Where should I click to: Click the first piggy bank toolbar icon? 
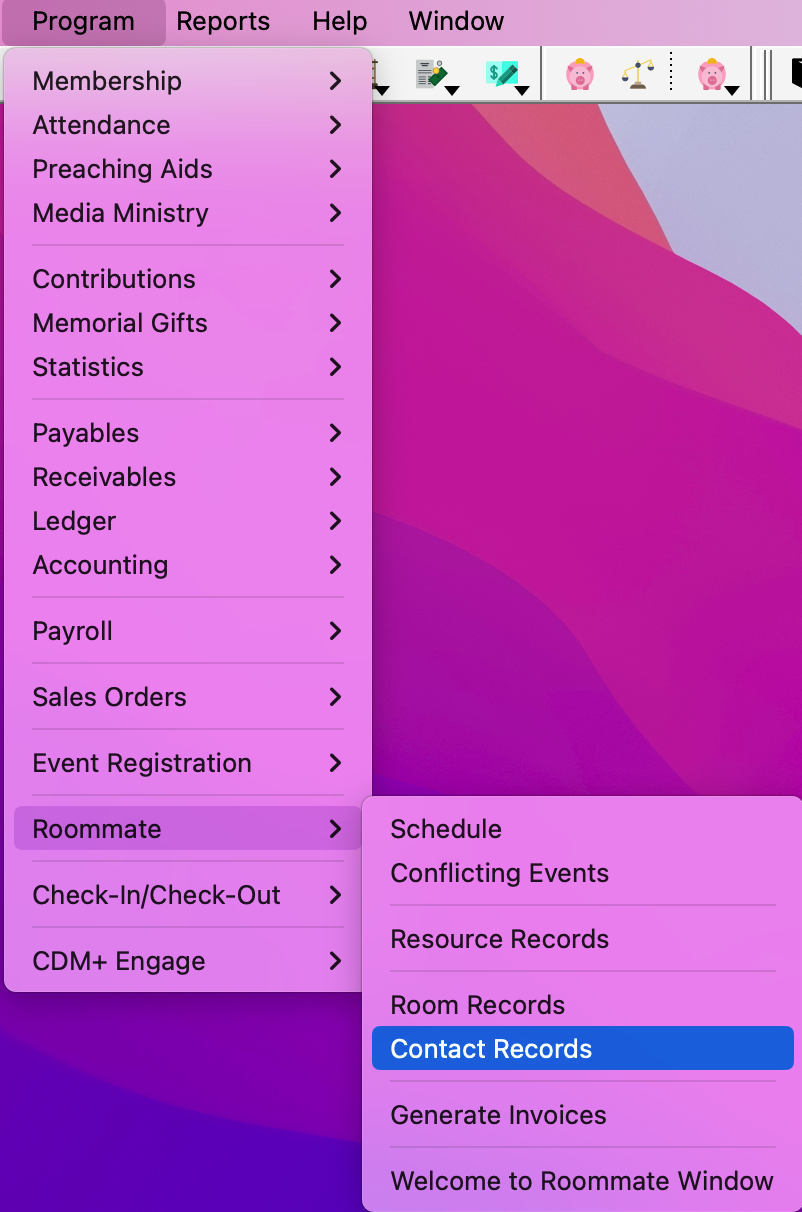[x=579, y=74]
